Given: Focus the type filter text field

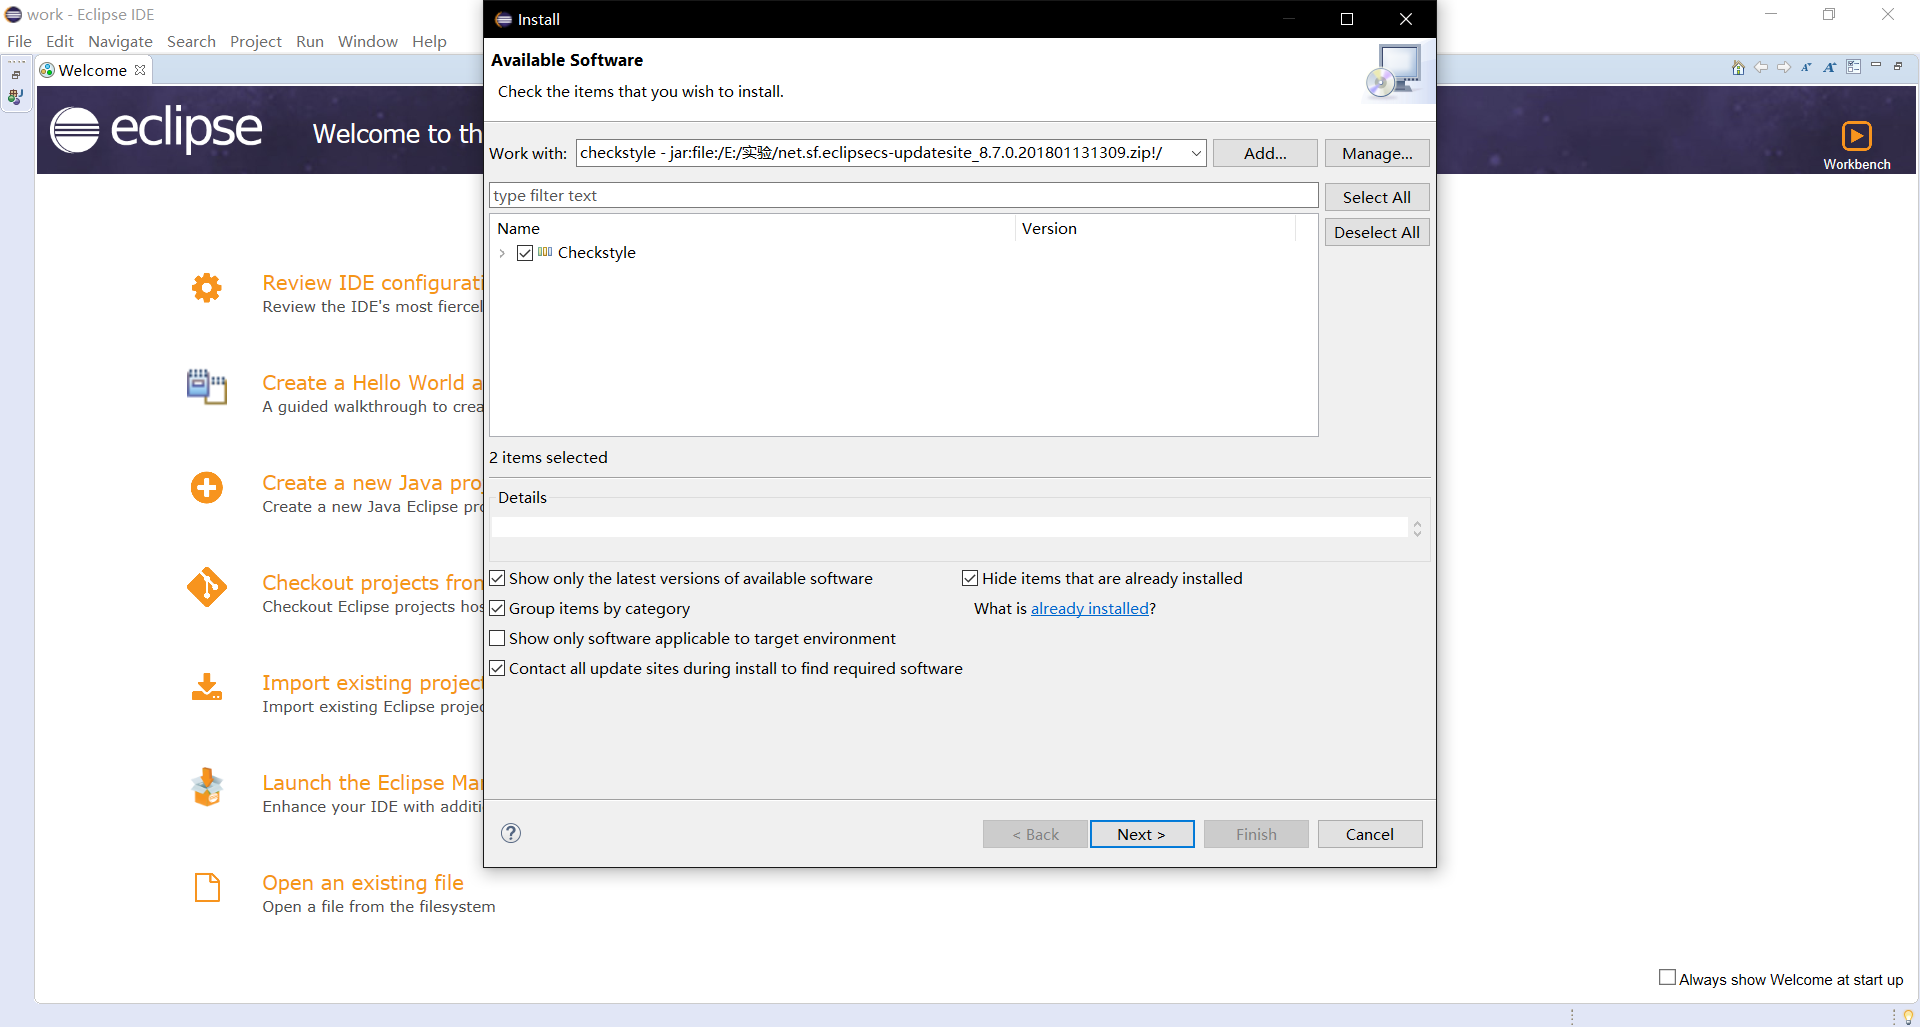Looking at the screenshot, I should pos(904,195).
